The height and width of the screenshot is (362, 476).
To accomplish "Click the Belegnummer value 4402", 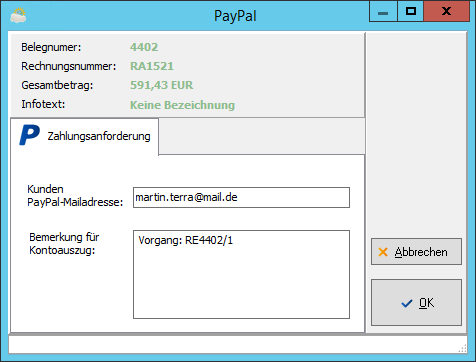I will point(144,47).
